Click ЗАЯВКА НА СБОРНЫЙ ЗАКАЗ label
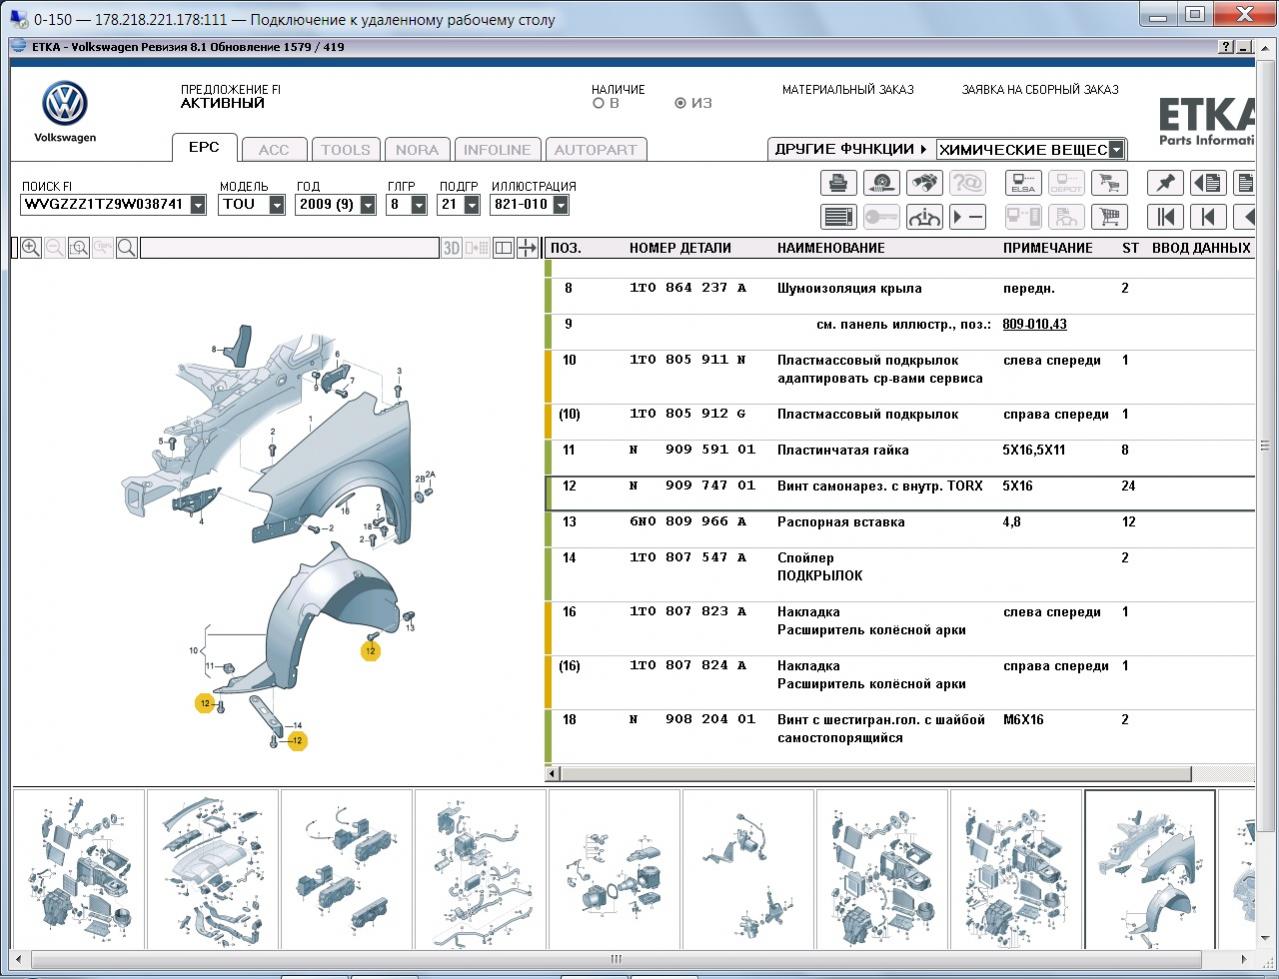This screenshot has width=1279, height=979. tap(1040, 90)
